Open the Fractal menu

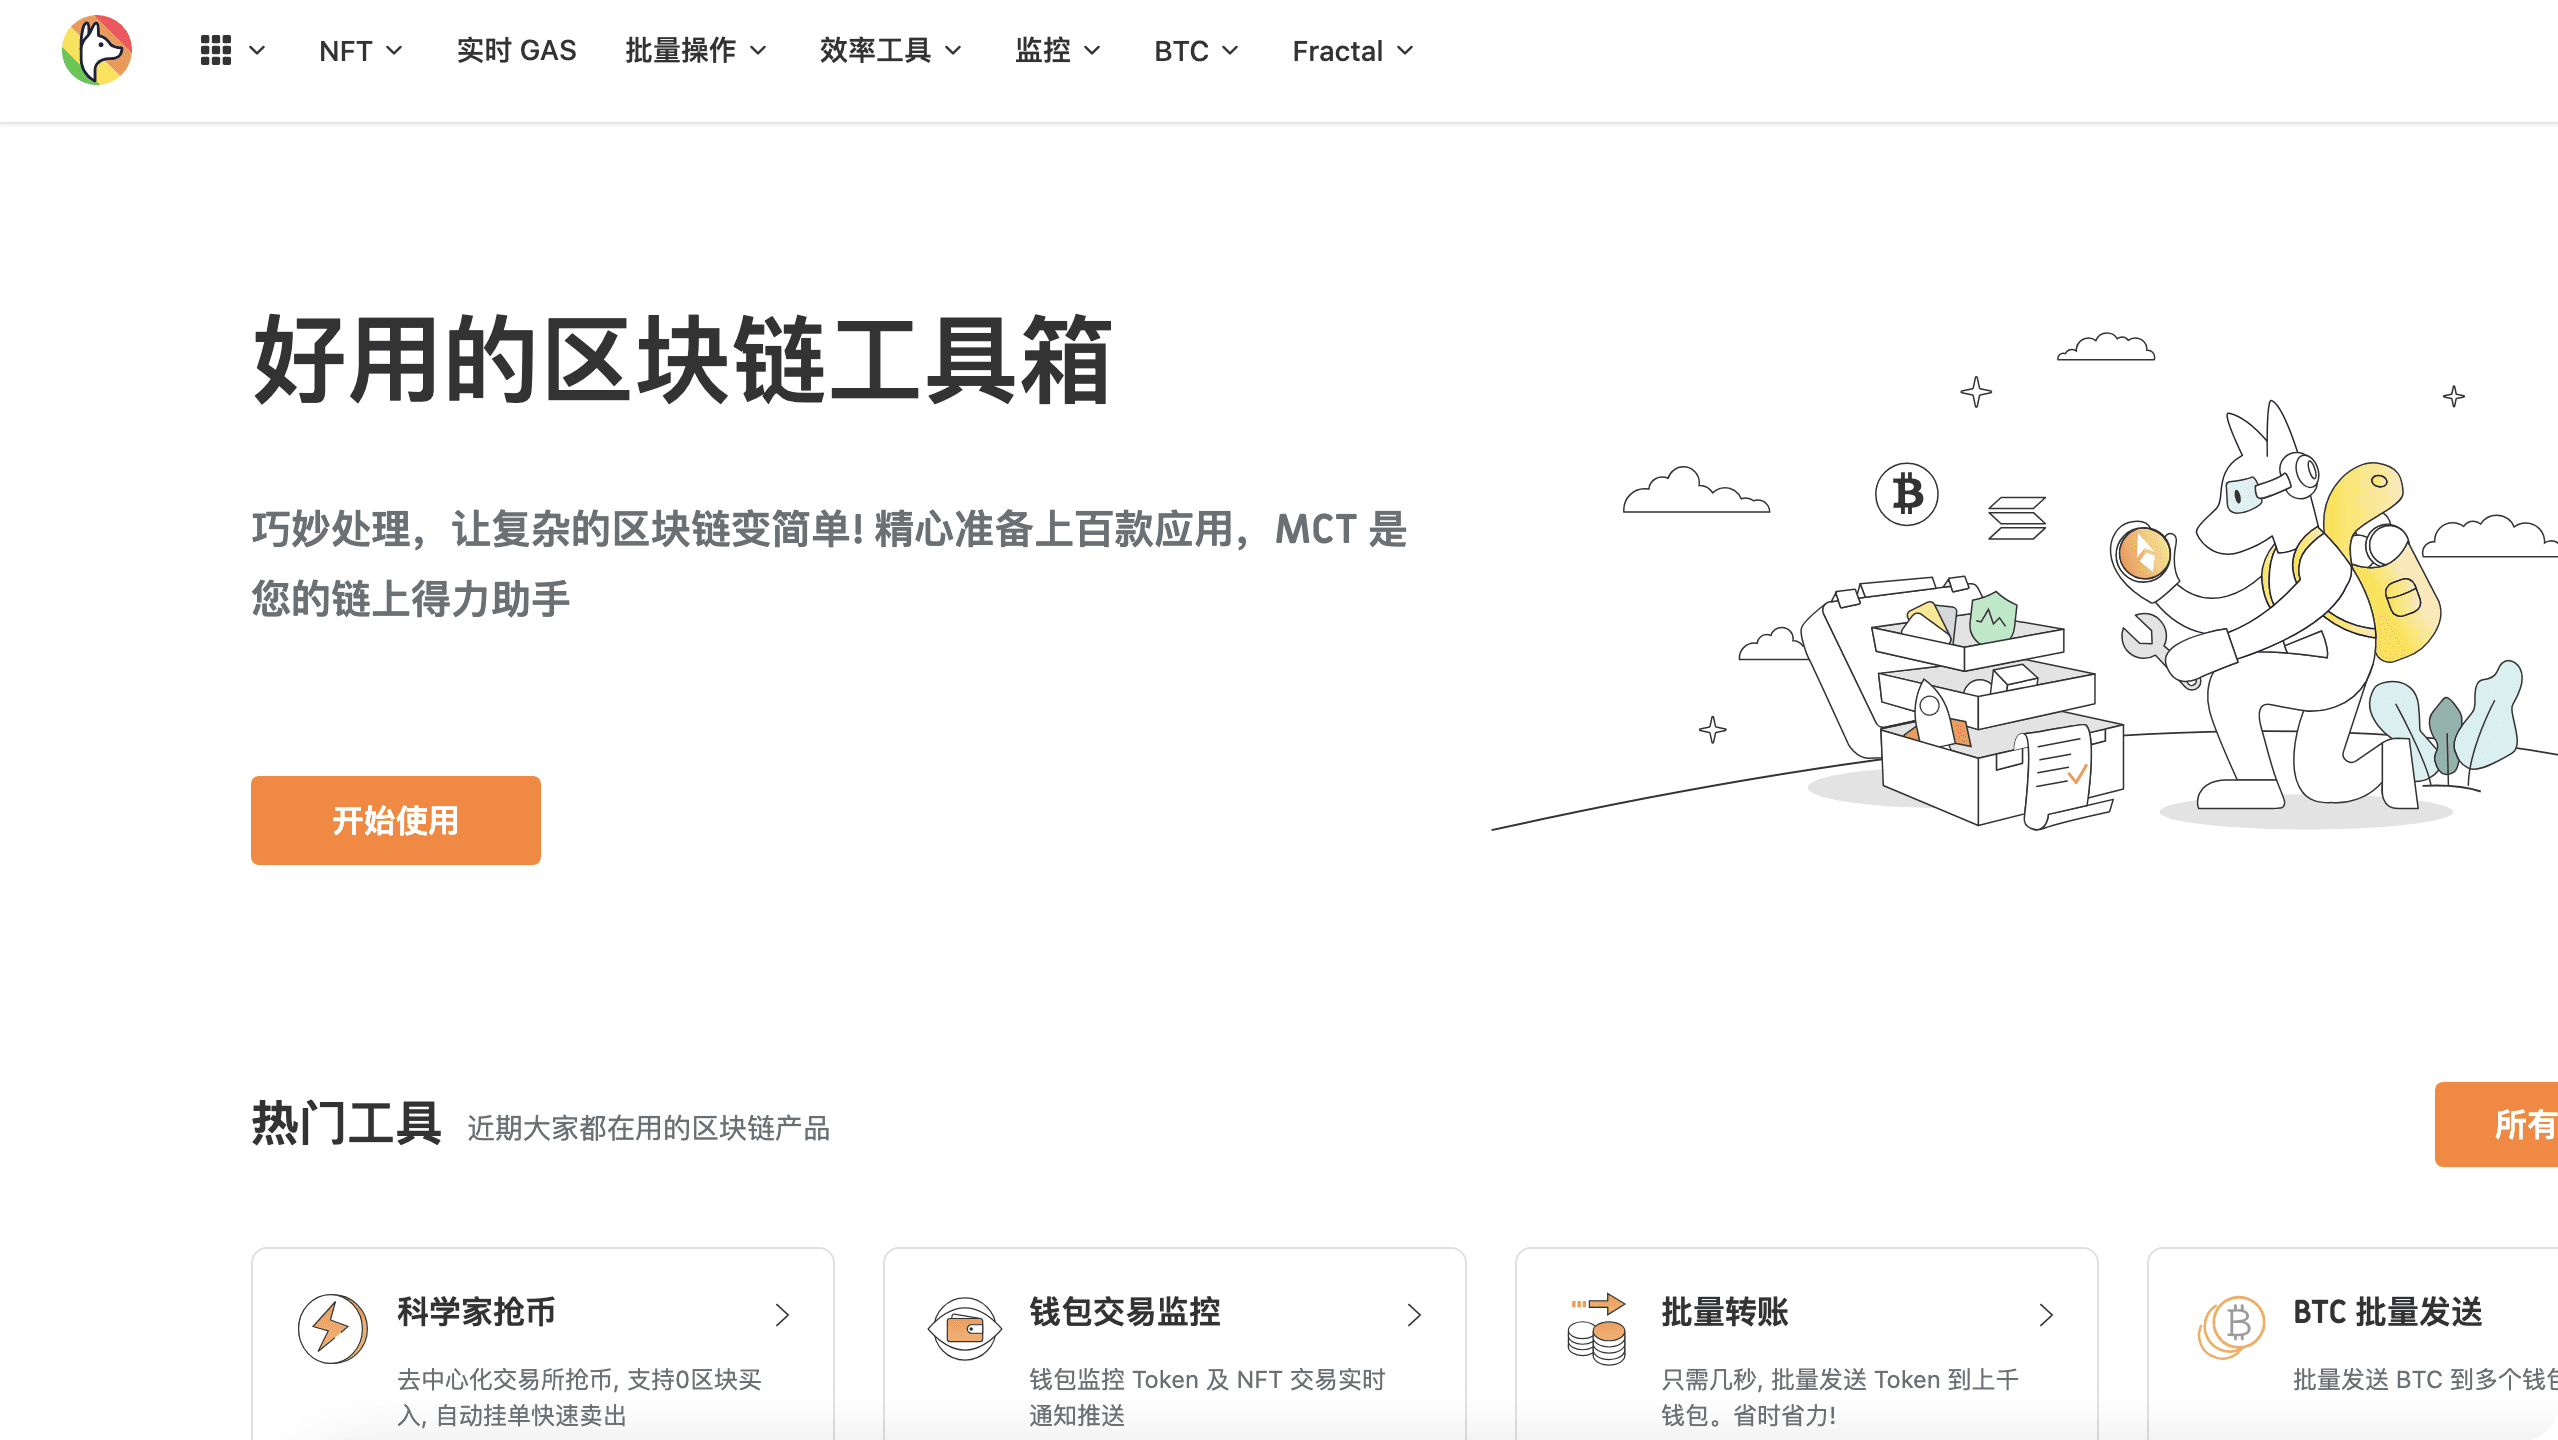[1337, 51]
